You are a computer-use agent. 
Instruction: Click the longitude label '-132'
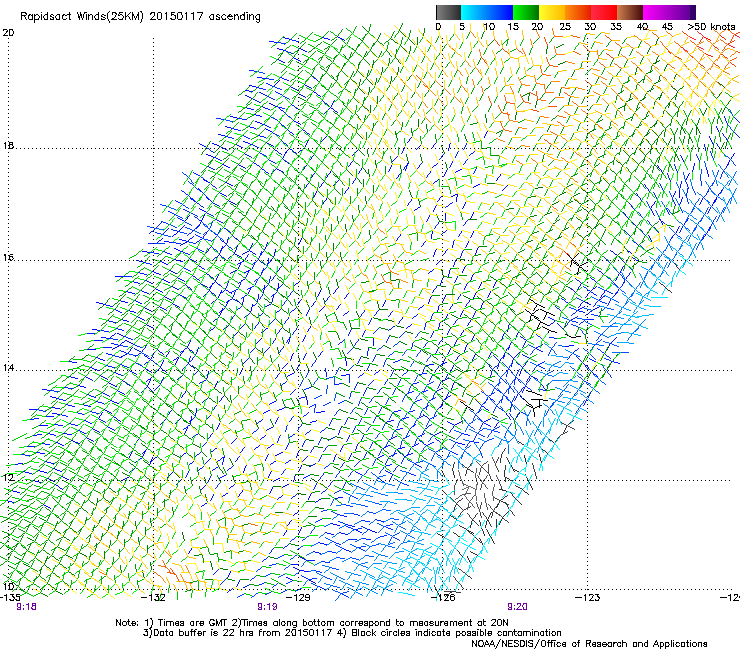click(154, 598)
